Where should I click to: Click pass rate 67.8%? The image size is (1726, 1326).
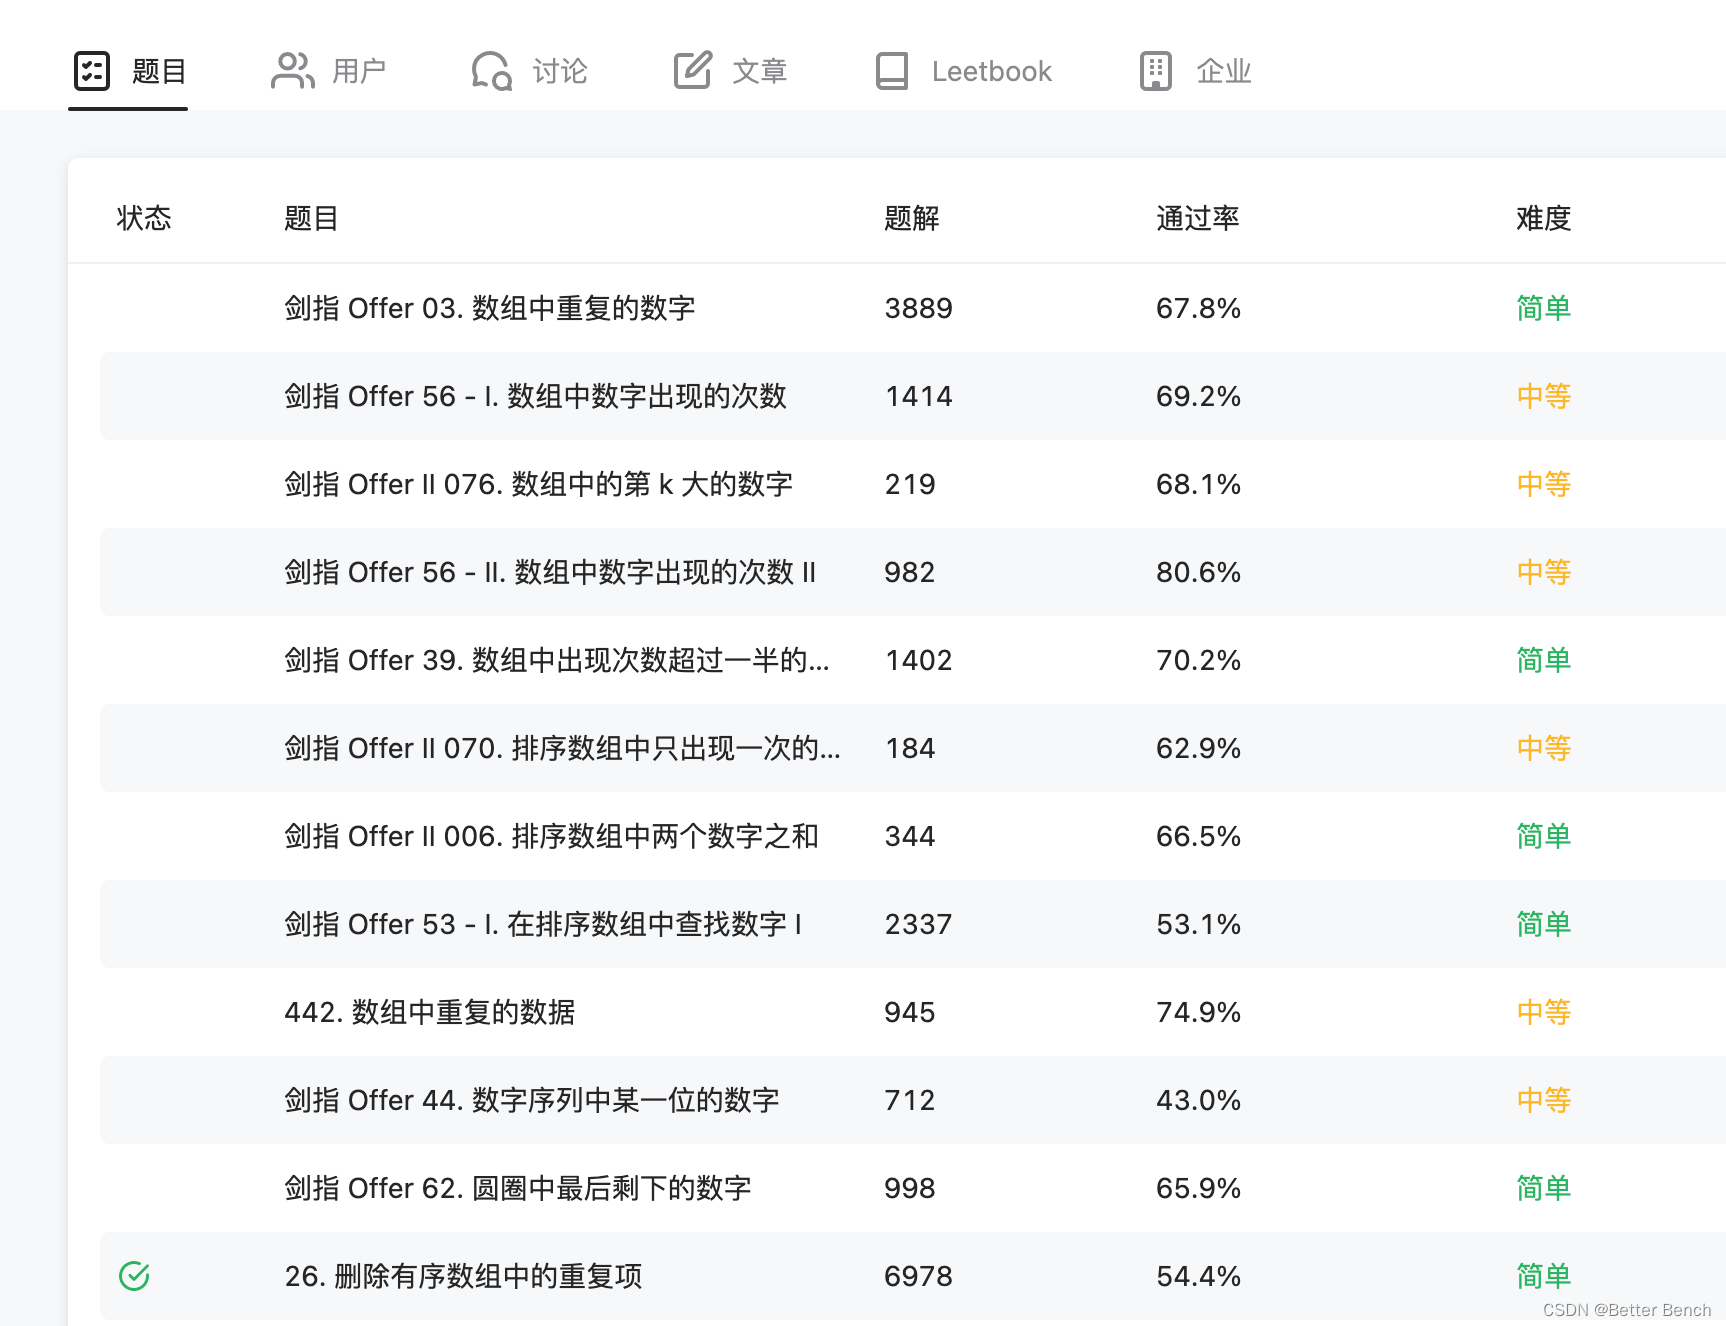click(1198, 308)
